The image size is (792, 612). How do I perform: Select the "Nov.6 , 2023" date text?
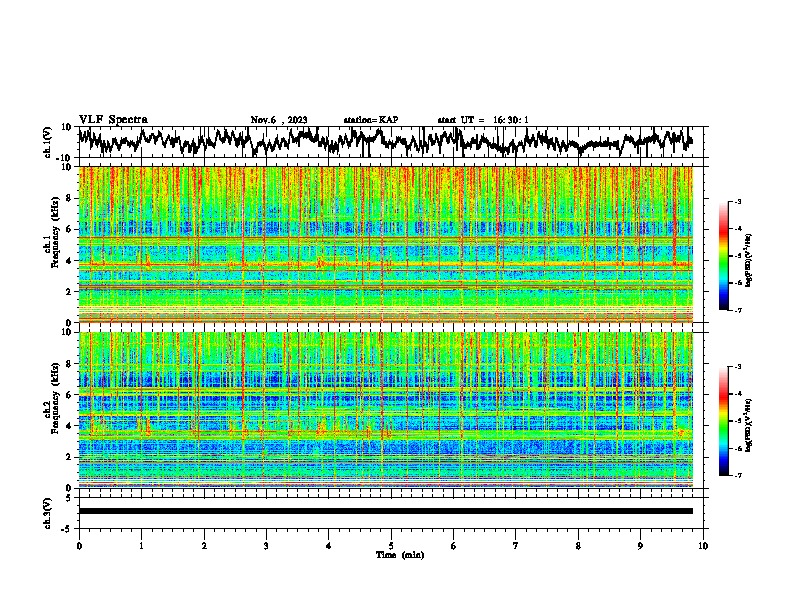pos(279,120)
